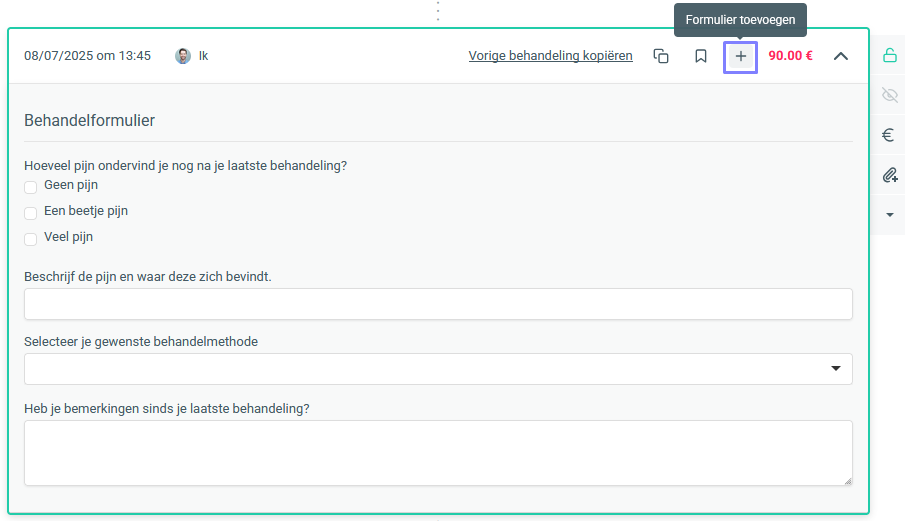Click the paperclip attachment icon

[890, 175]
